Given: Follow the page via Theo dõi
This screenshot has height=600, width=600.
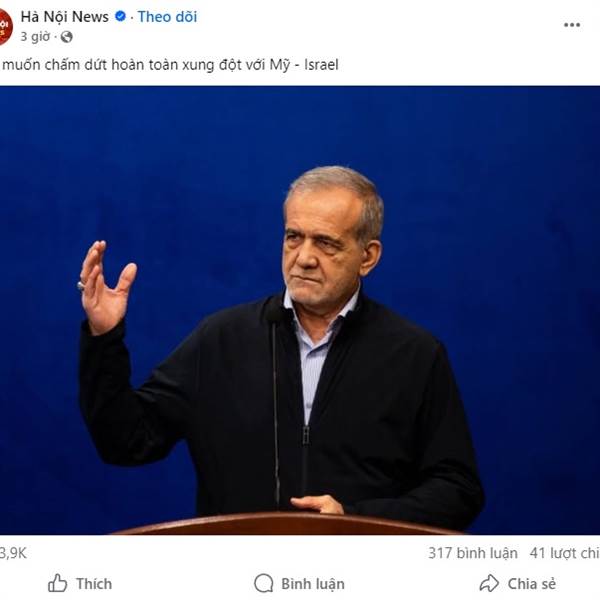Looking at the screenshot, I should 167,16.
